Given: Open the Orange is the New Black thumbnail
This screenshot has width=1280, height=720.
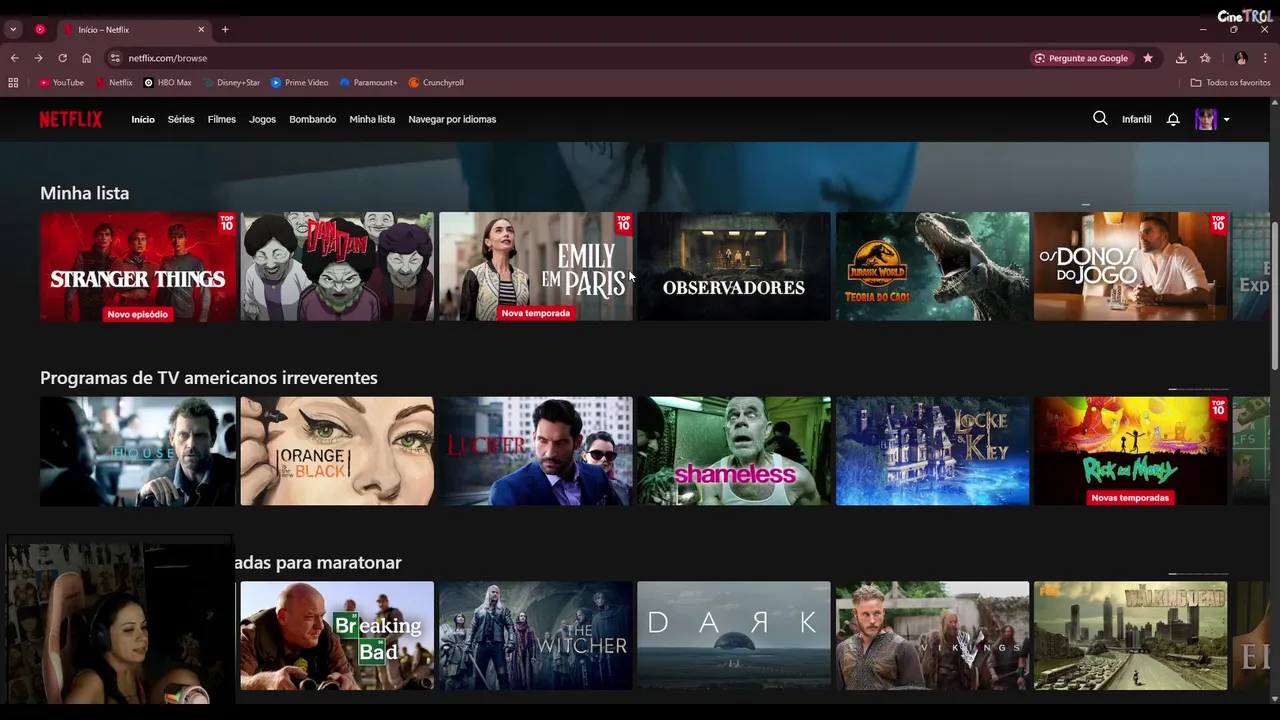Looking at the screenshot, I should point(337,451).
